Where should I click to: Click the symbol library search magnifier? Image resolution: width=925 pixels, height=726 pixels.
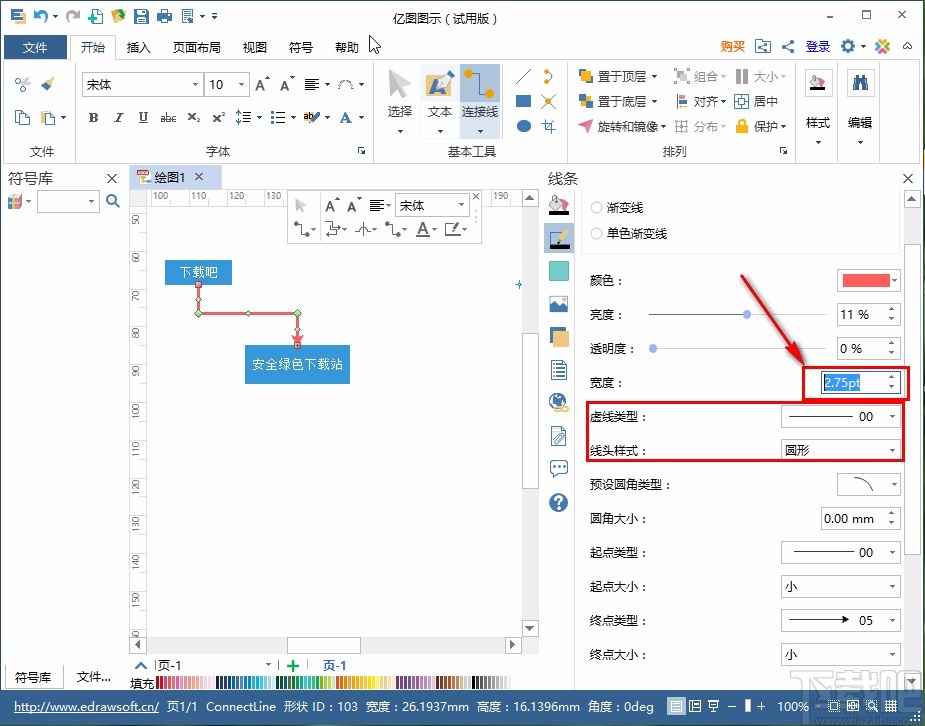113,201
